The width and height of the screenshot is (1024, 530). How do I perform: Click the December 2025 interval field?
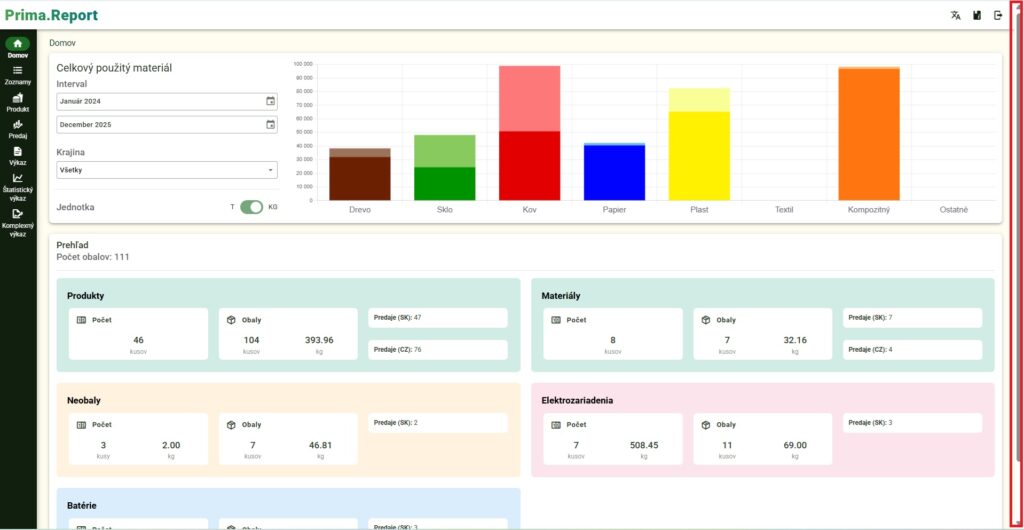point(160,125)
